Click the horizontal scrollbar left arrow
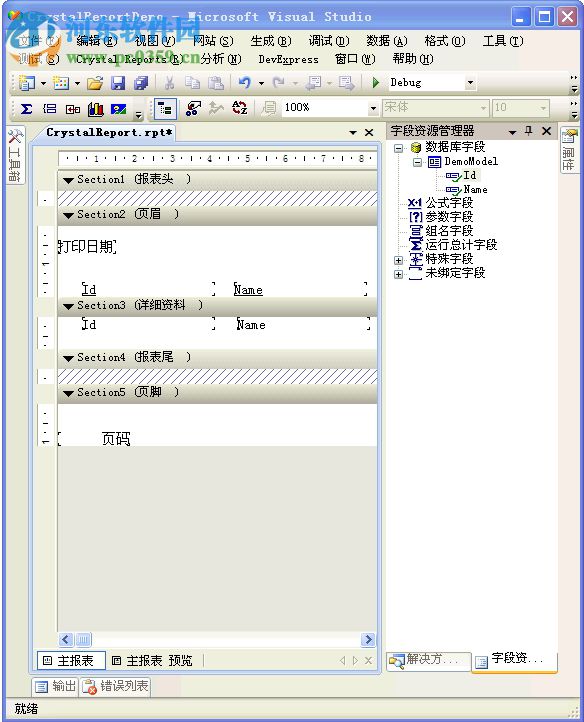Viewport: 584px width, 722px height. pos(65,640)
